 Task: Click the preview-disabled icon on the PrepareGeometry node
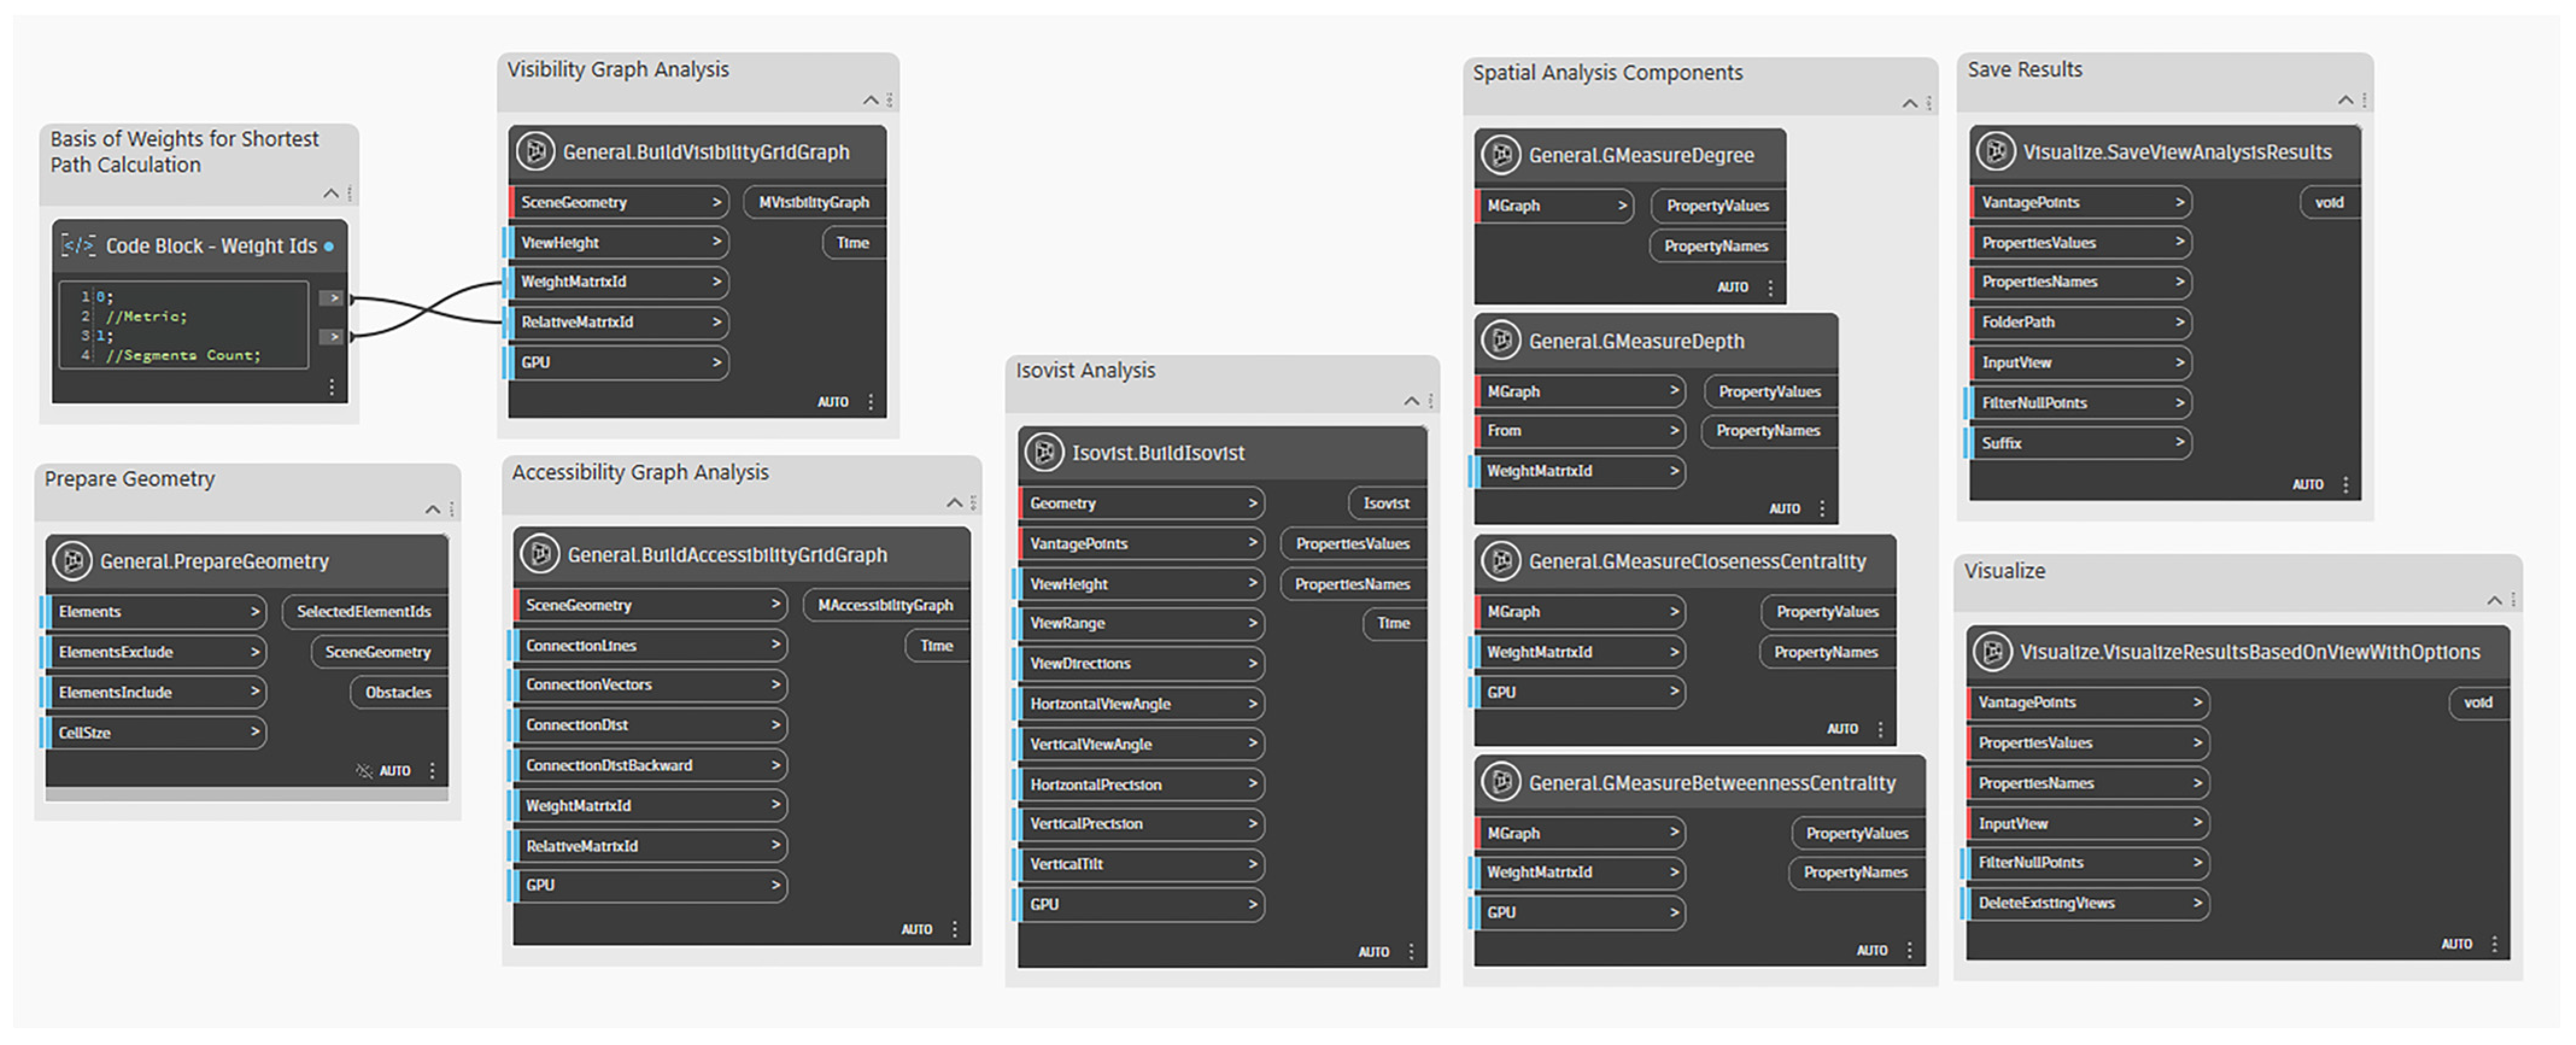pyautogui.click(x=364, y=771)
